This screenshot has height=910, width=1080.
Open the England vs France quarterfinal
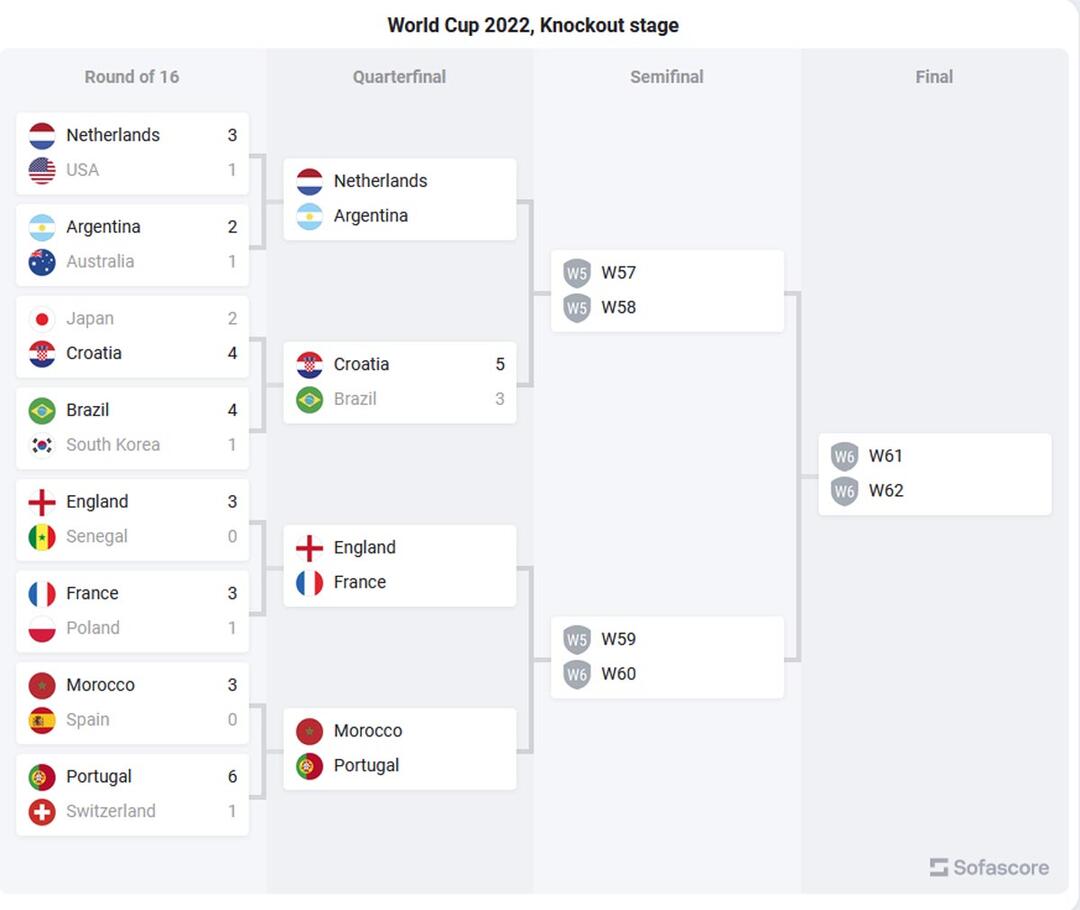[400, 565]
